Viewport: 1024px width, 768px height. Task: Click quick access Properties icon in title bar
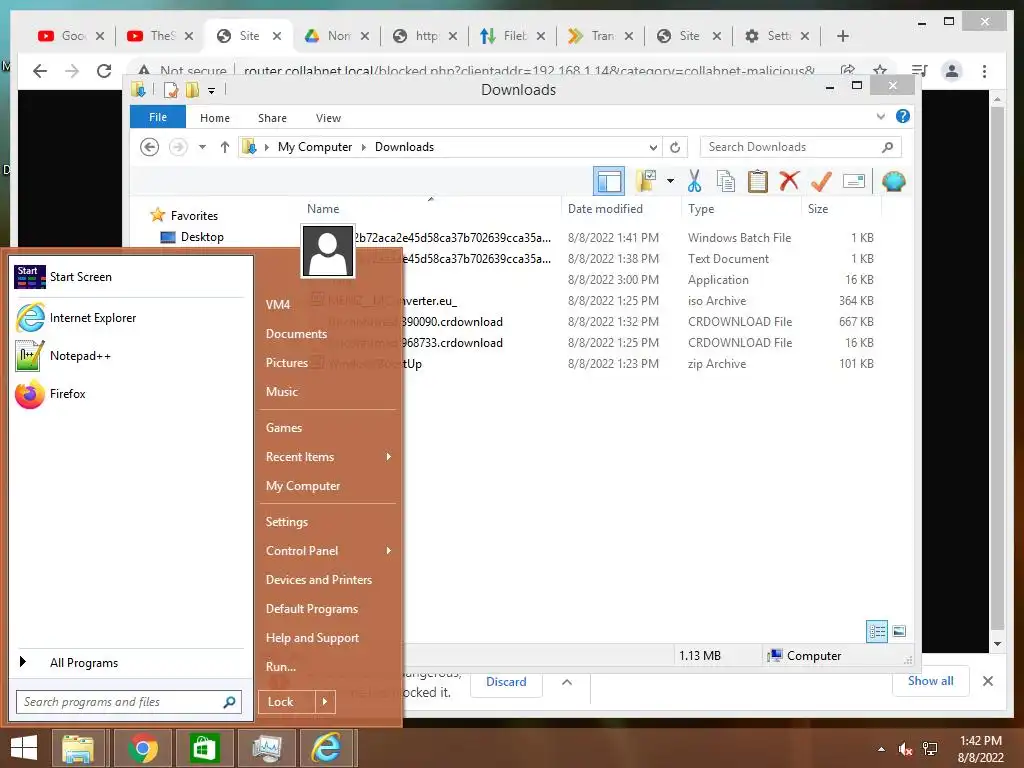pos(170,89)
